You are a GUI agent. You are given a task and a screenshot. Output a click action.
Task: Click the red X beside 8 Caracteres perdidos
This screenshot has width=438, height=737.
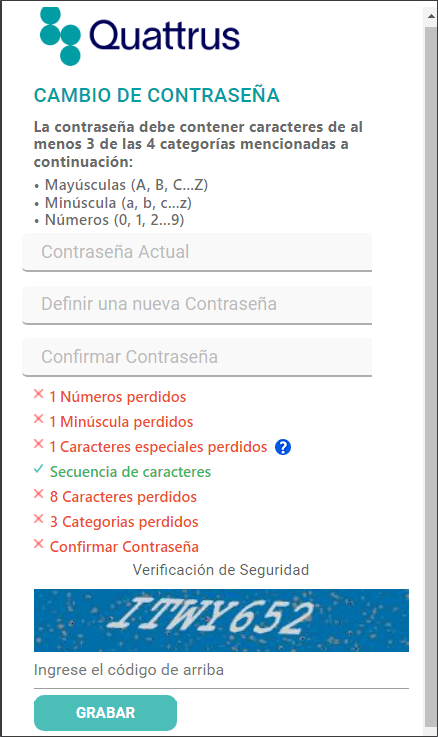pos(39,494)
